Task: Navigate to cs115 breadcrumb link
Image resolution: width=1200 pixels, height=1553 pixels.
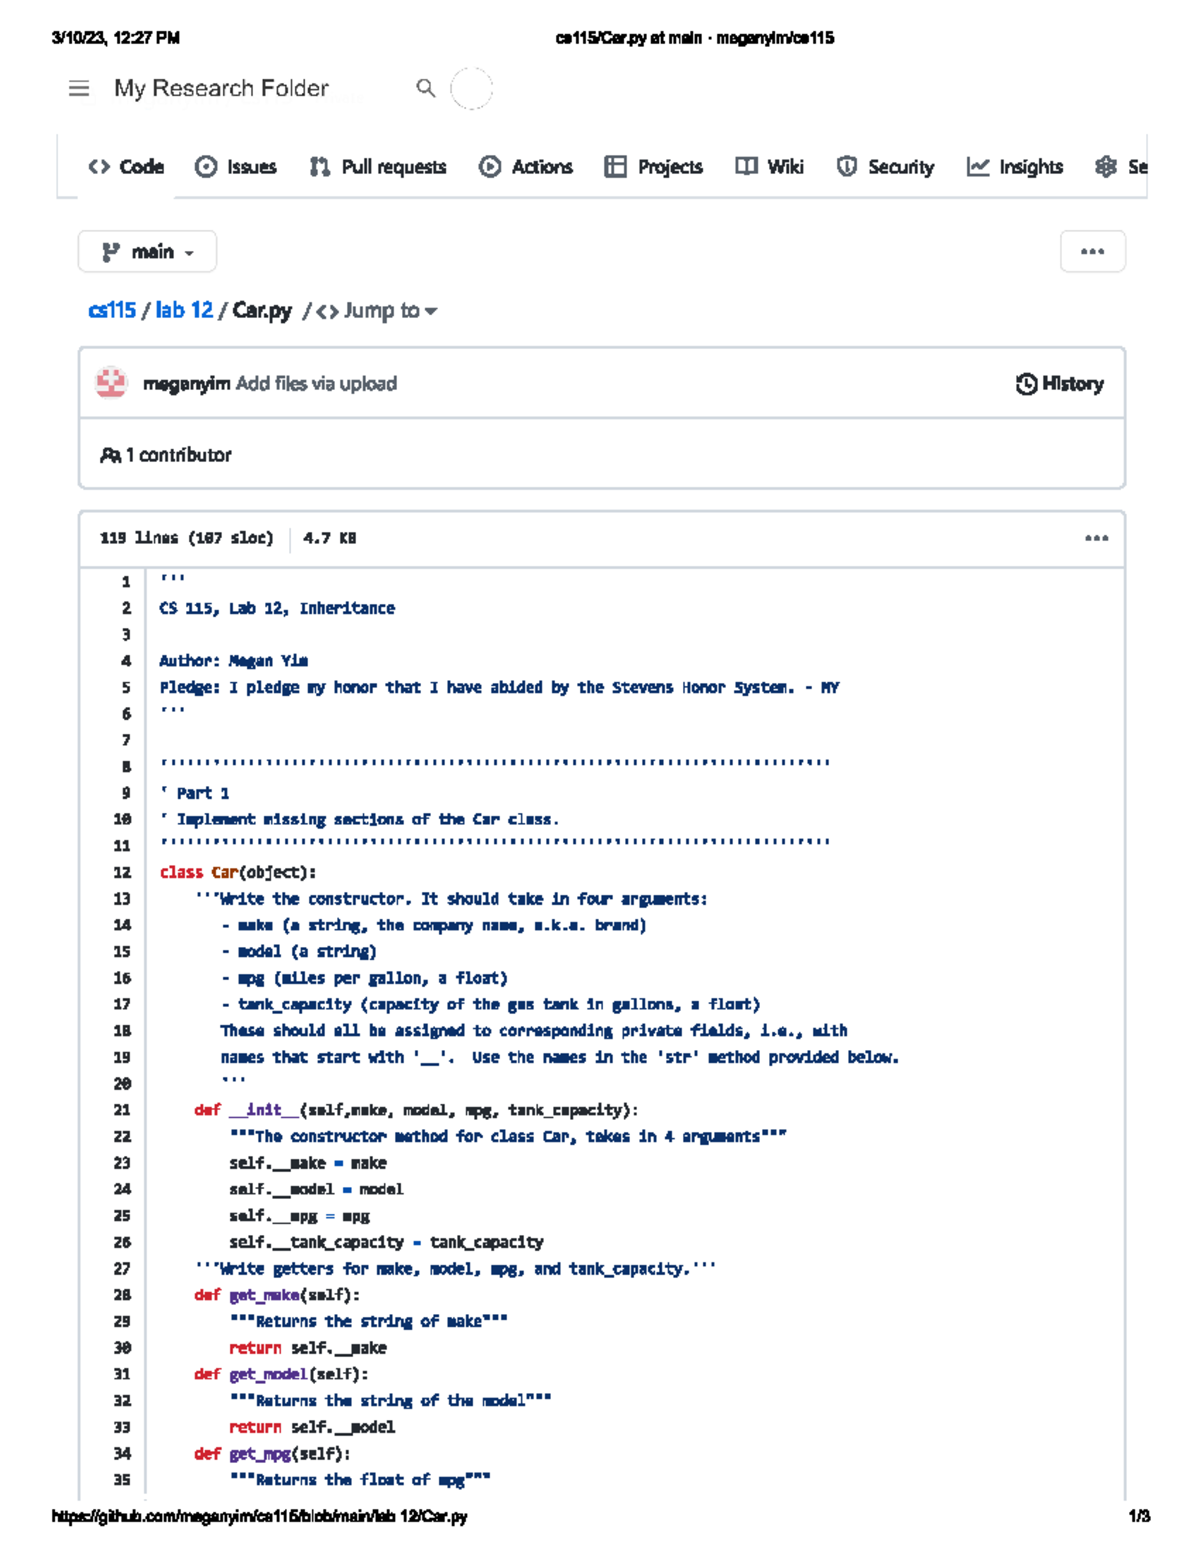Action: [x=112, y=311]
